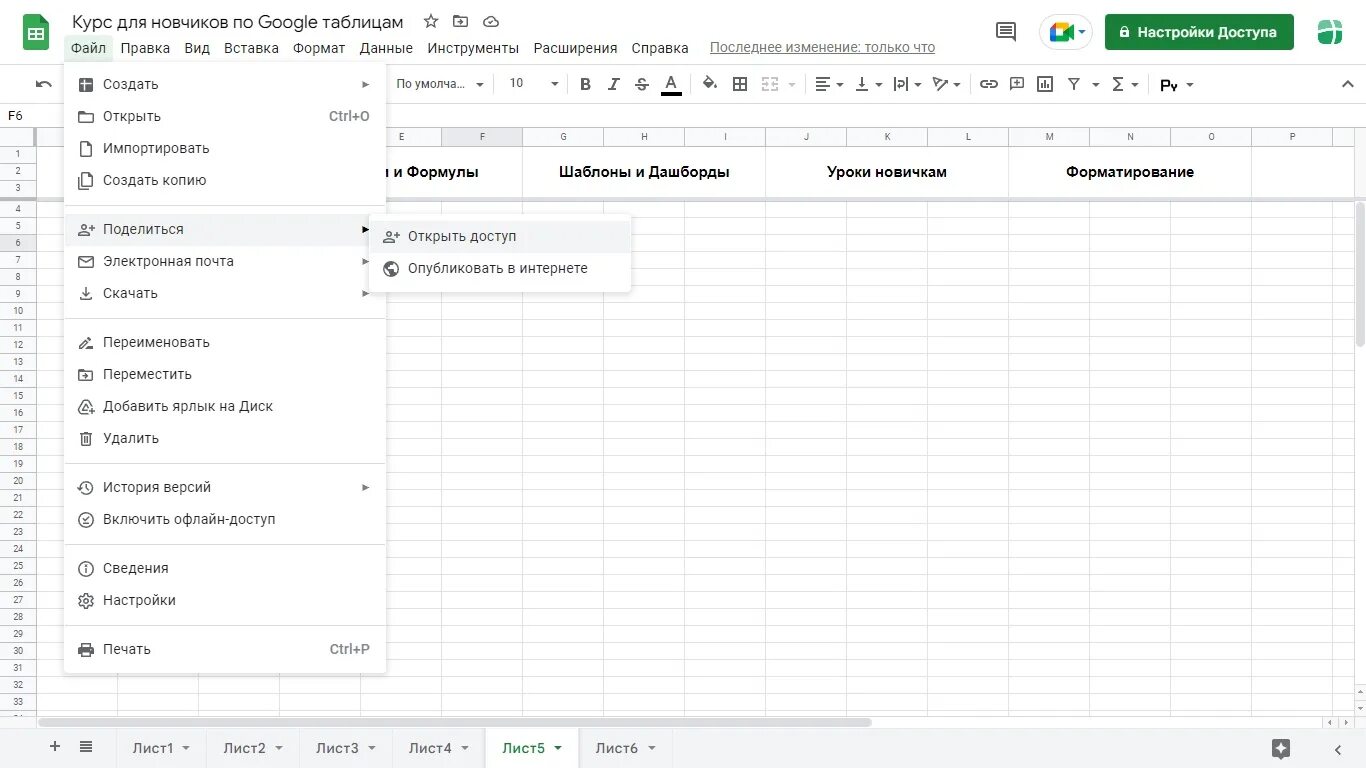
Task: Open the text color picker
Action: (671, 84)
